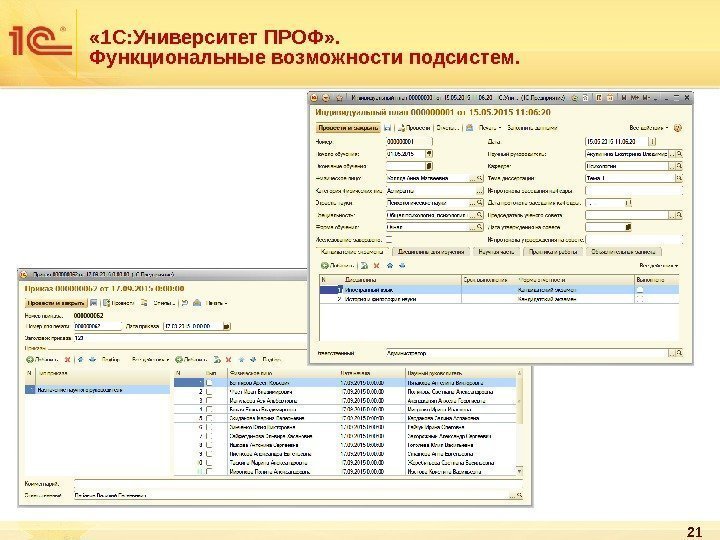Click the red delete X above the students list
The width and height of the screenshot is (720, 540).
click(228, 360)
